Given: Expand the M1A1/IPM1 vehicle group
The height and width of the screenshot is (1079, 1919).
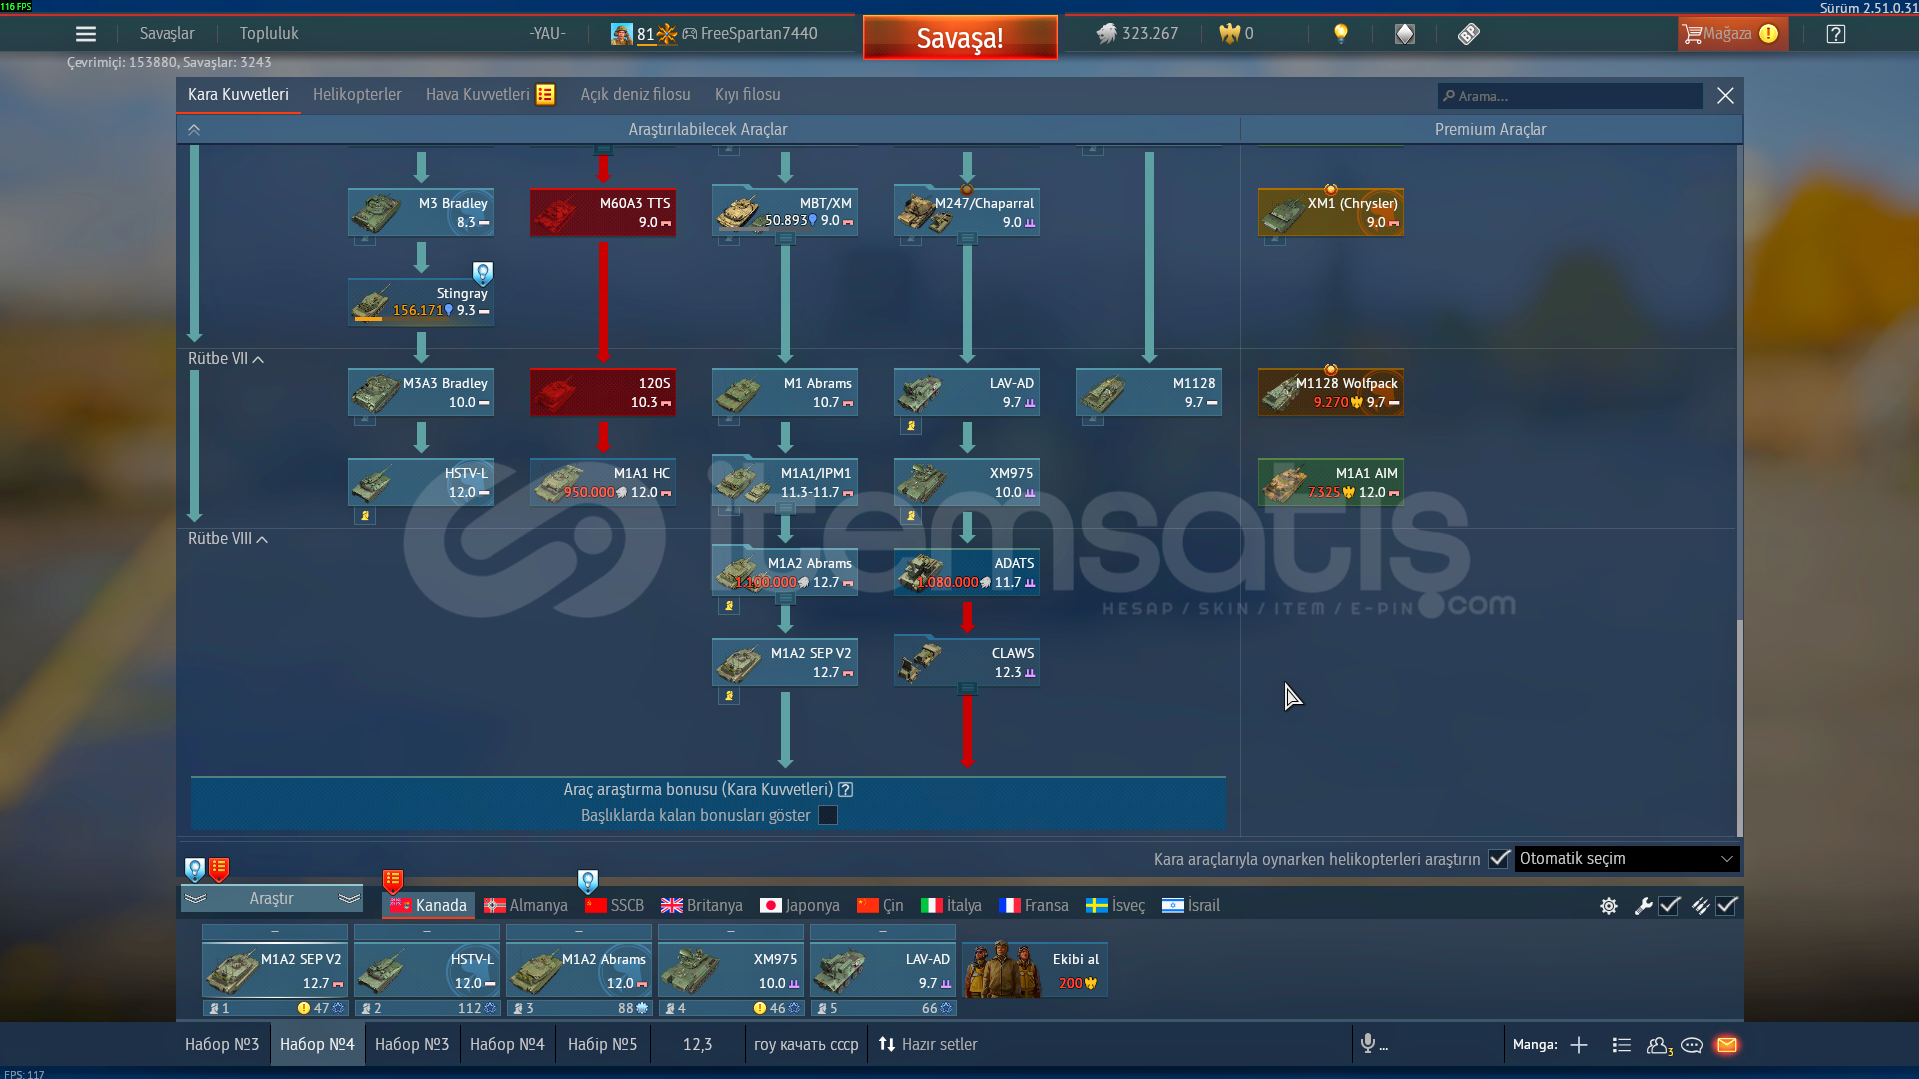Looking at the screenshot, I should click(785, 509).
